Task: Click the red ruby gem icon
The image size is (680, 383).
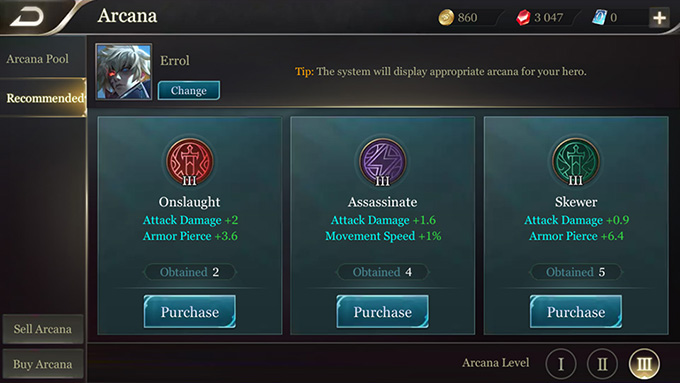Action: click(523, 18)
